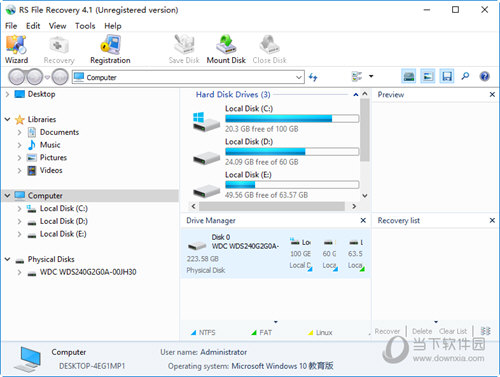500x377 pixels.
Task: Click the third round navigation button
Action: click(60, 77)
